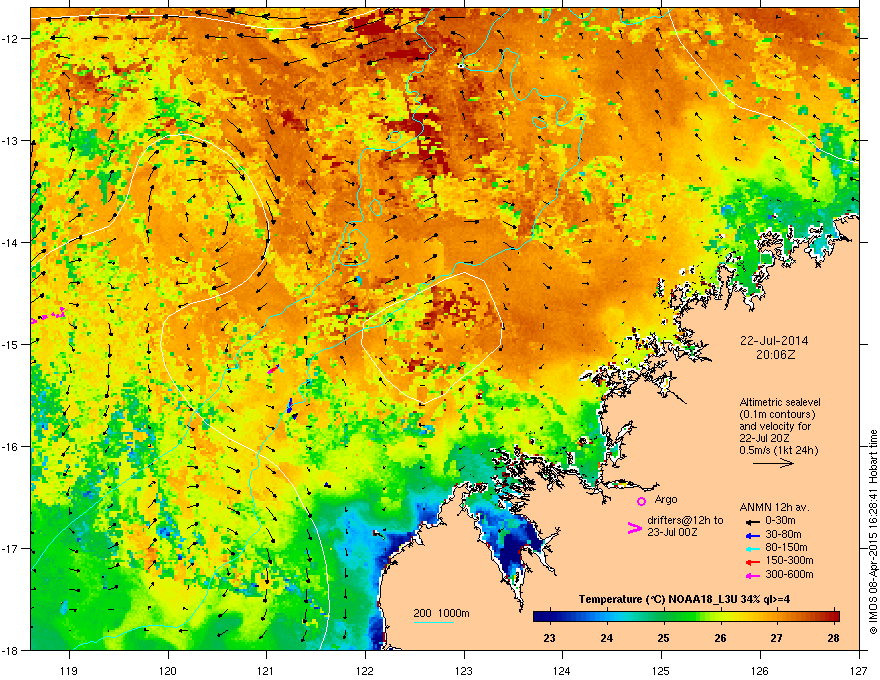Click the colorbar tick label '25'
Image resolution: width=880 pixels, height=680 pixels.
(663, 637)
